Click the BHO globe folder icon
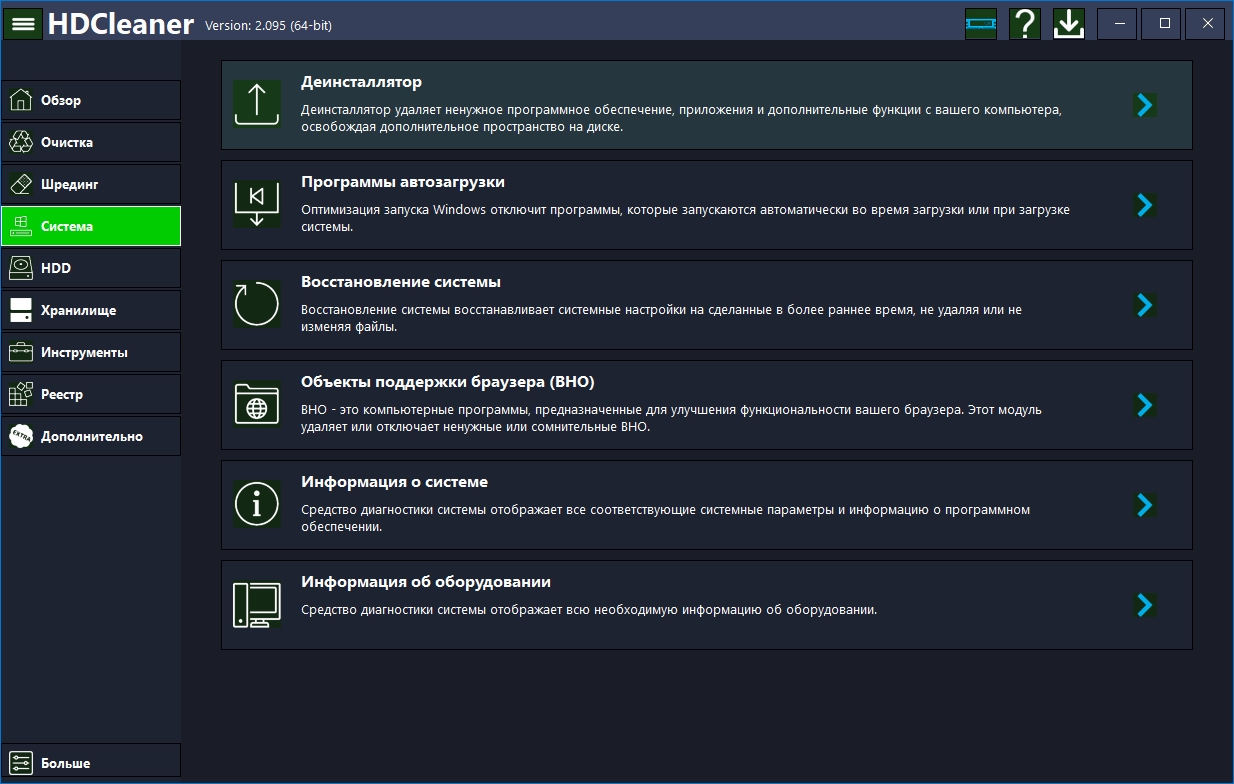The width and height of the screenshot is (1234, 784). 257,404
